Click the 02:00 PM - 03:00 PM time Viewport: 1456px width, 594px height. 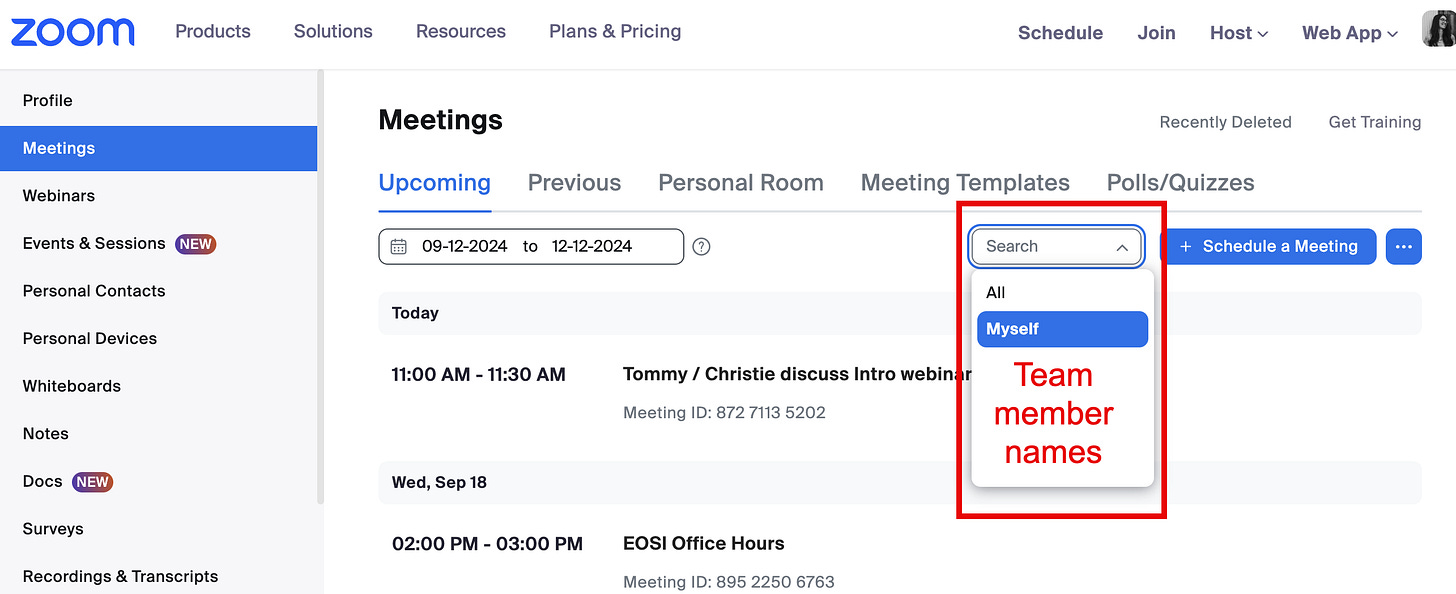point(487,544)
